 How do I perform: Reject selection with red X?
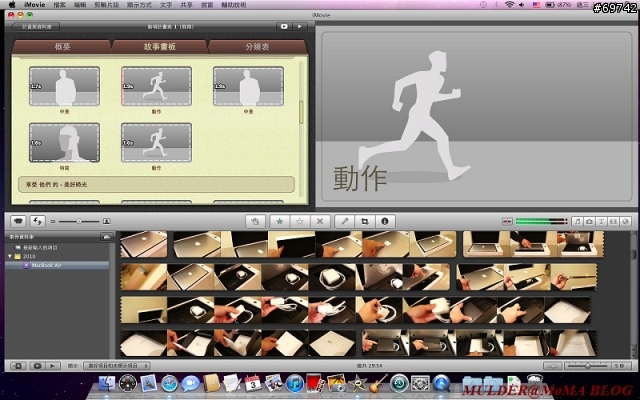(320, 221)
